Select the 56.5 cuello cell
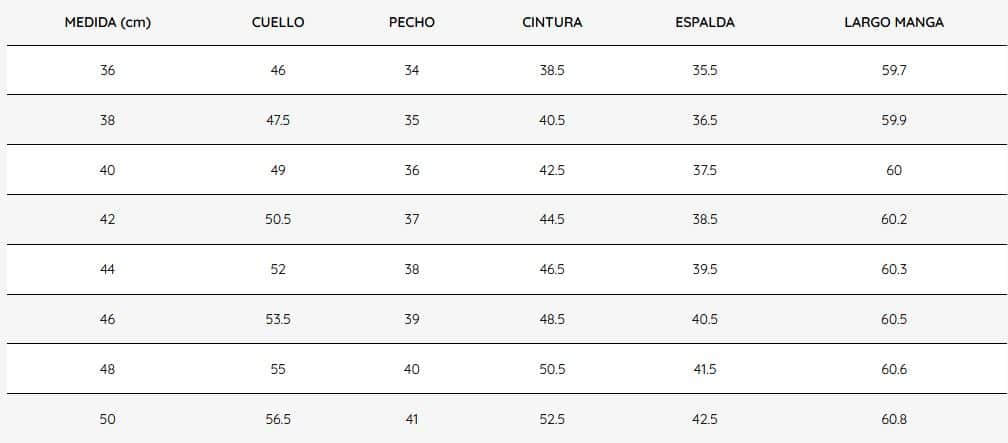The image size is (1008, 443). click(278, 420)
